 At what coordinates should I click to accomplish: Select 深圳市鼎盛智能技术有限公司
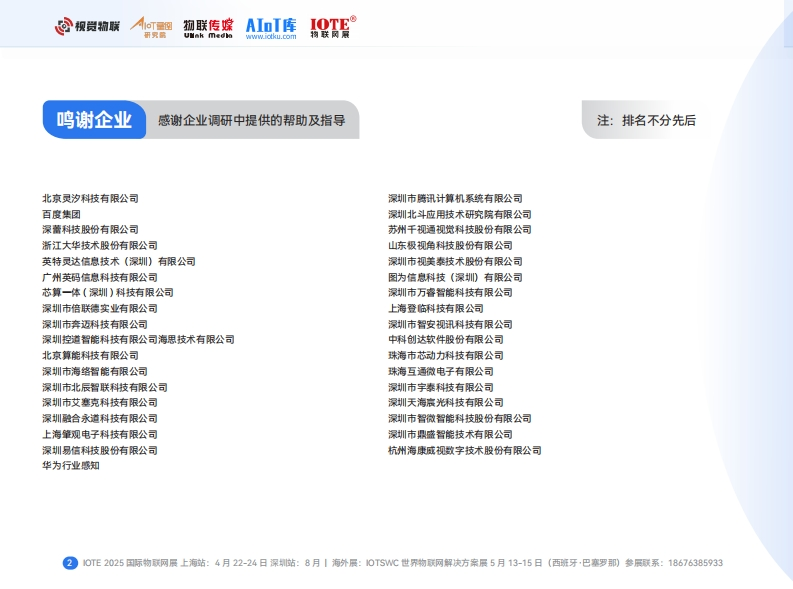click(450, 435)
